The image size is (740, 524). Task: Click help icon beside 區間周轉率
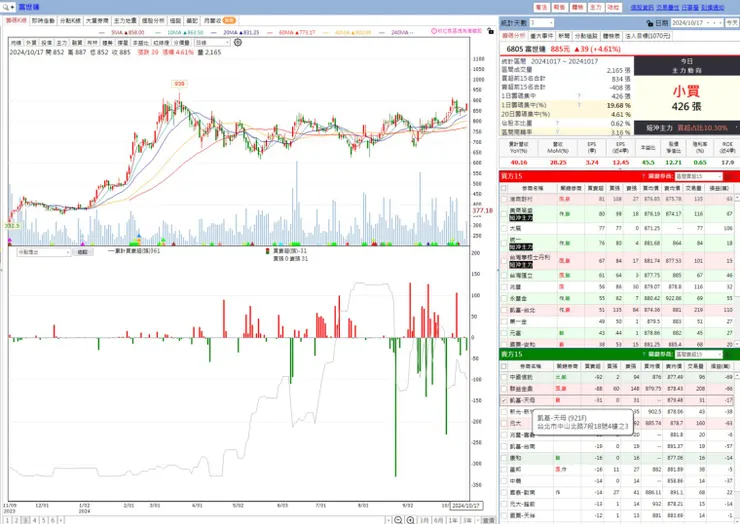(557, 132)
